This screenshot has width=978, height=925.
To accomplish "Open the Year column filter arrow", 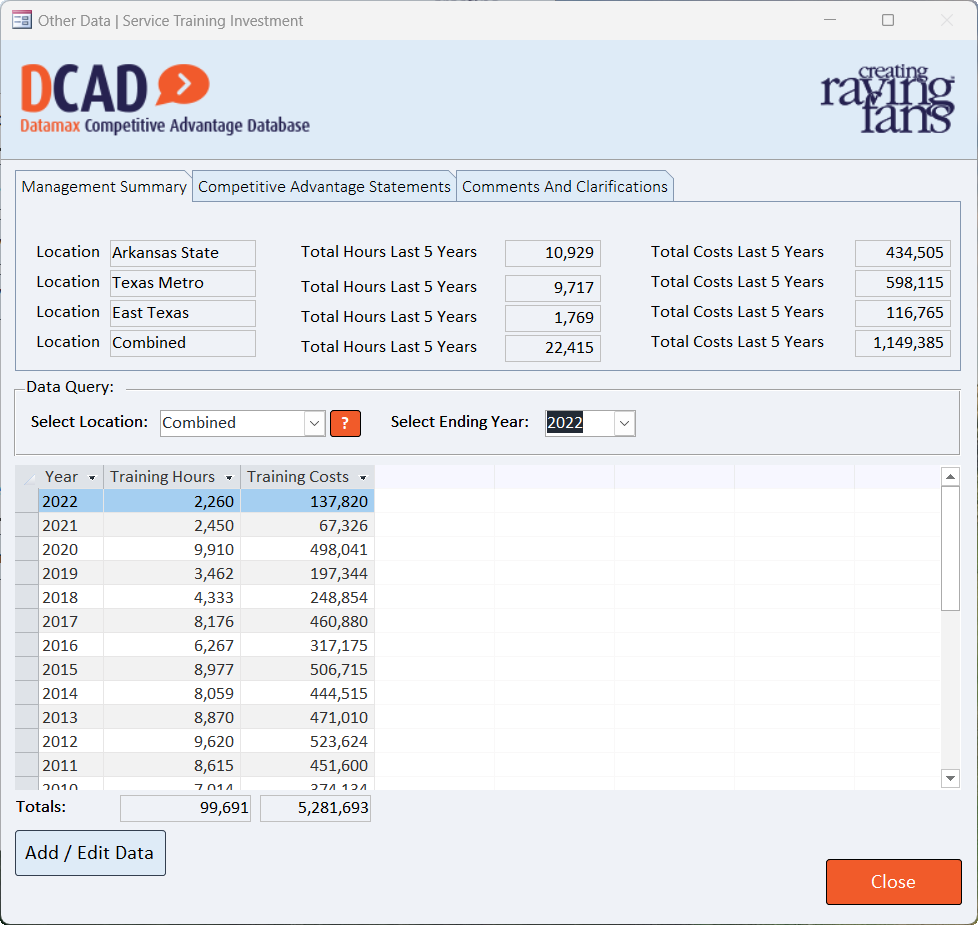I will point(93,478).
